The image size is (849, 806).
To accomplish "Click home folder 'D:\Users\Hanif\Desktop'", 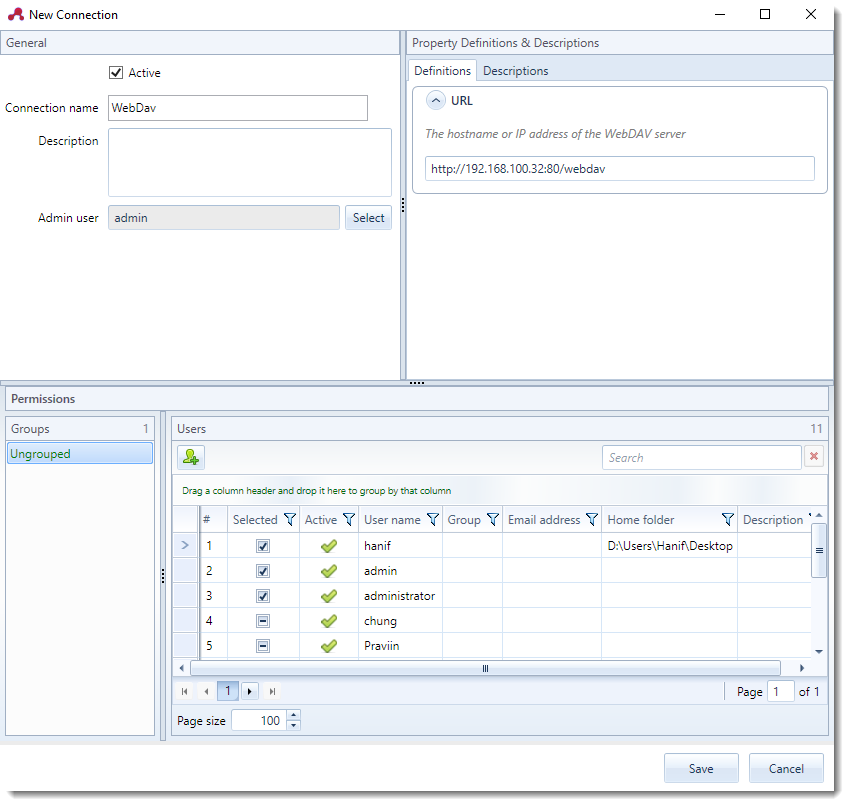I will click(670, 546).
